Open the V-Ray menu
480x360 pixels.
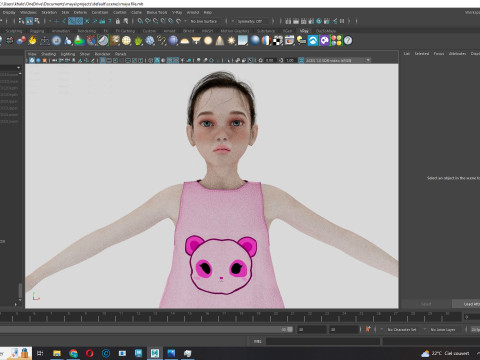pos(177,12)
